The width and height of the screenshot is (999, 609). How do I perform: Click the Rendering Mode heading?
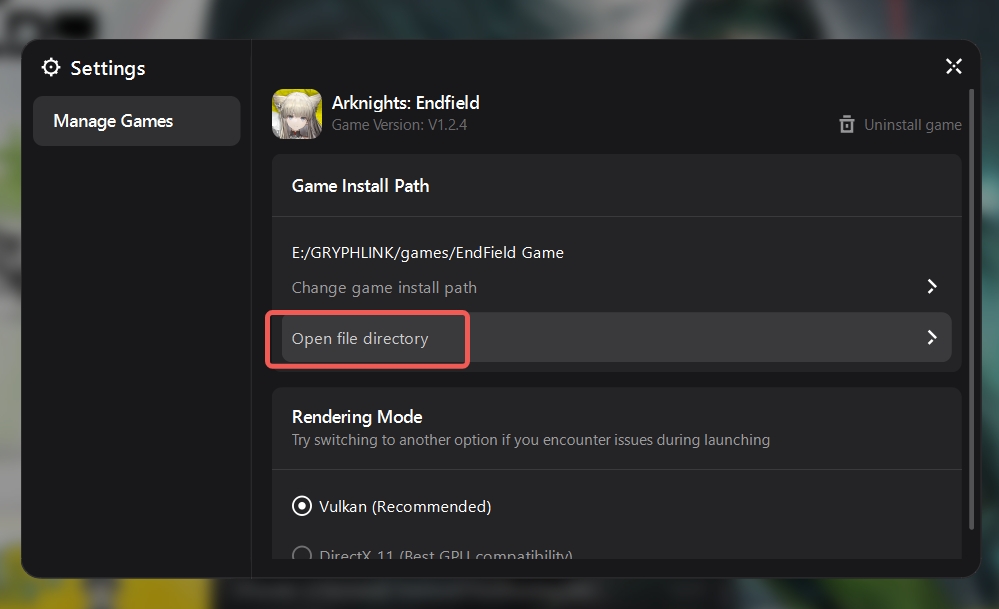357,417
